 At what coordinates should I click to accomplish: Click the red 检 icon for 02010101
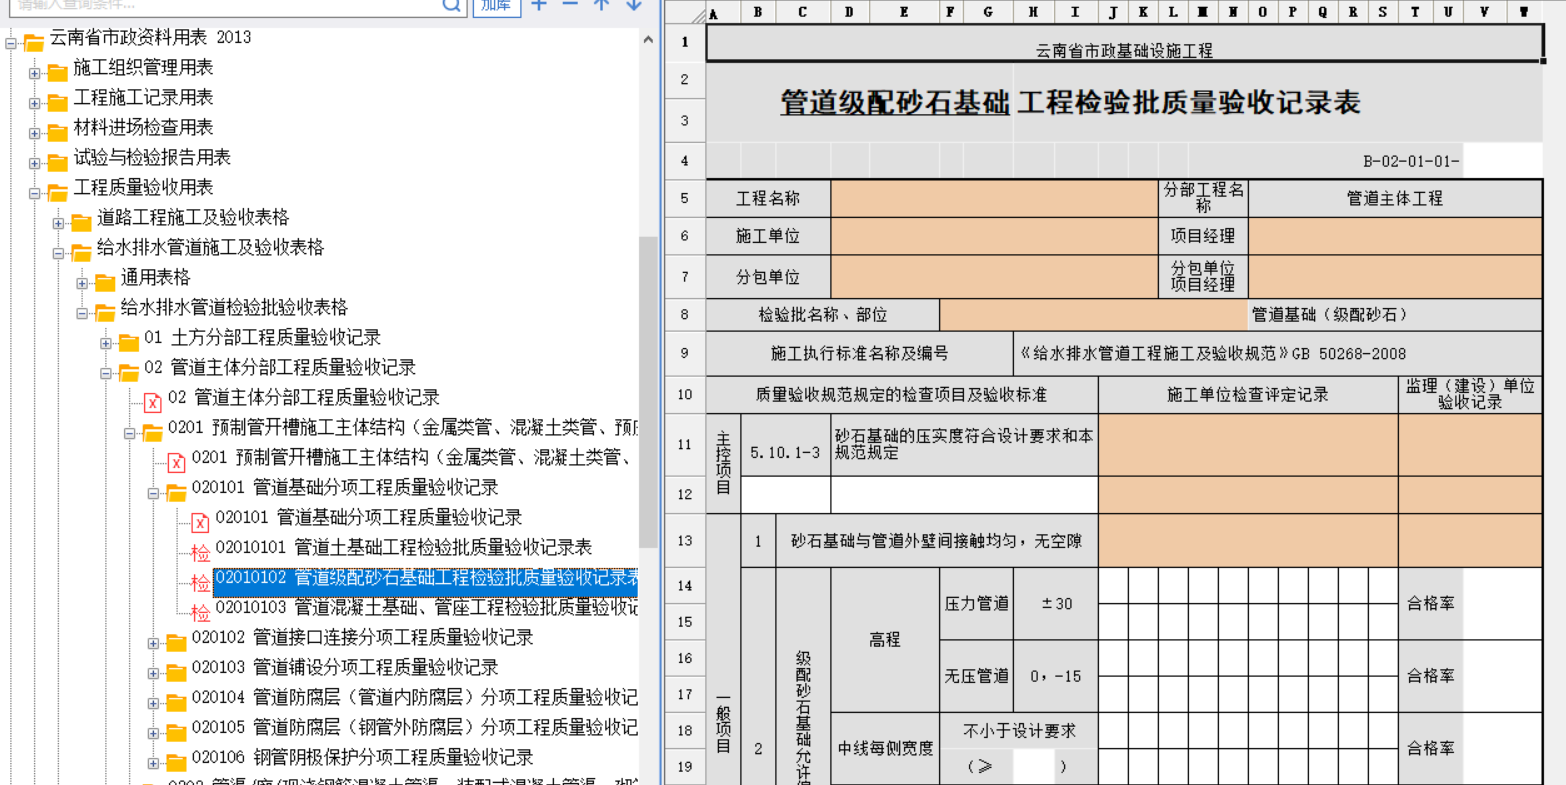coord(200,552)
